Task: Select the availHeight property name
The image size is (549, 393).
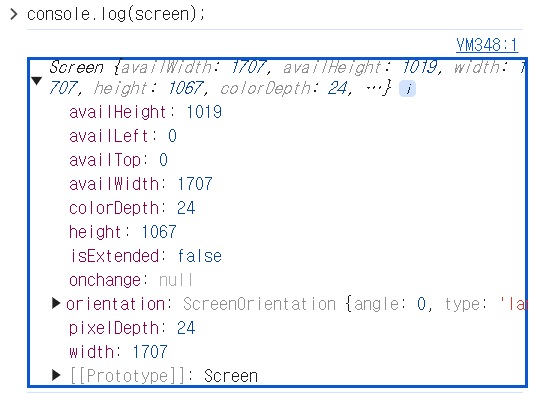Action: pyautogui.click(x=118, y=112)
